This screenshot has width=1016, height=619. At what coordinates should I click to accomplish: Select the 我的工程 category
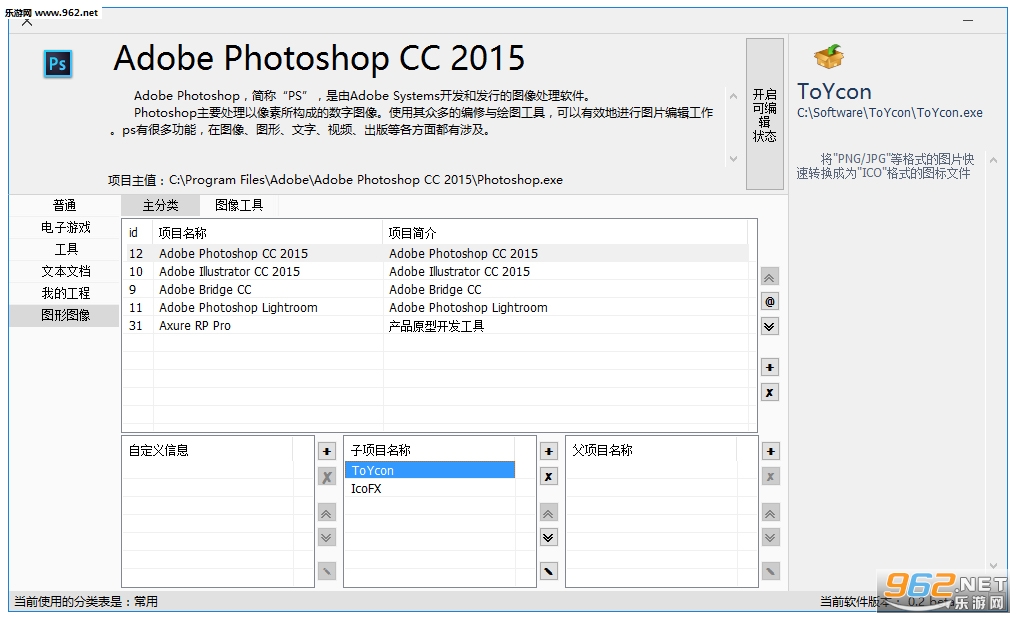[65, 293]
